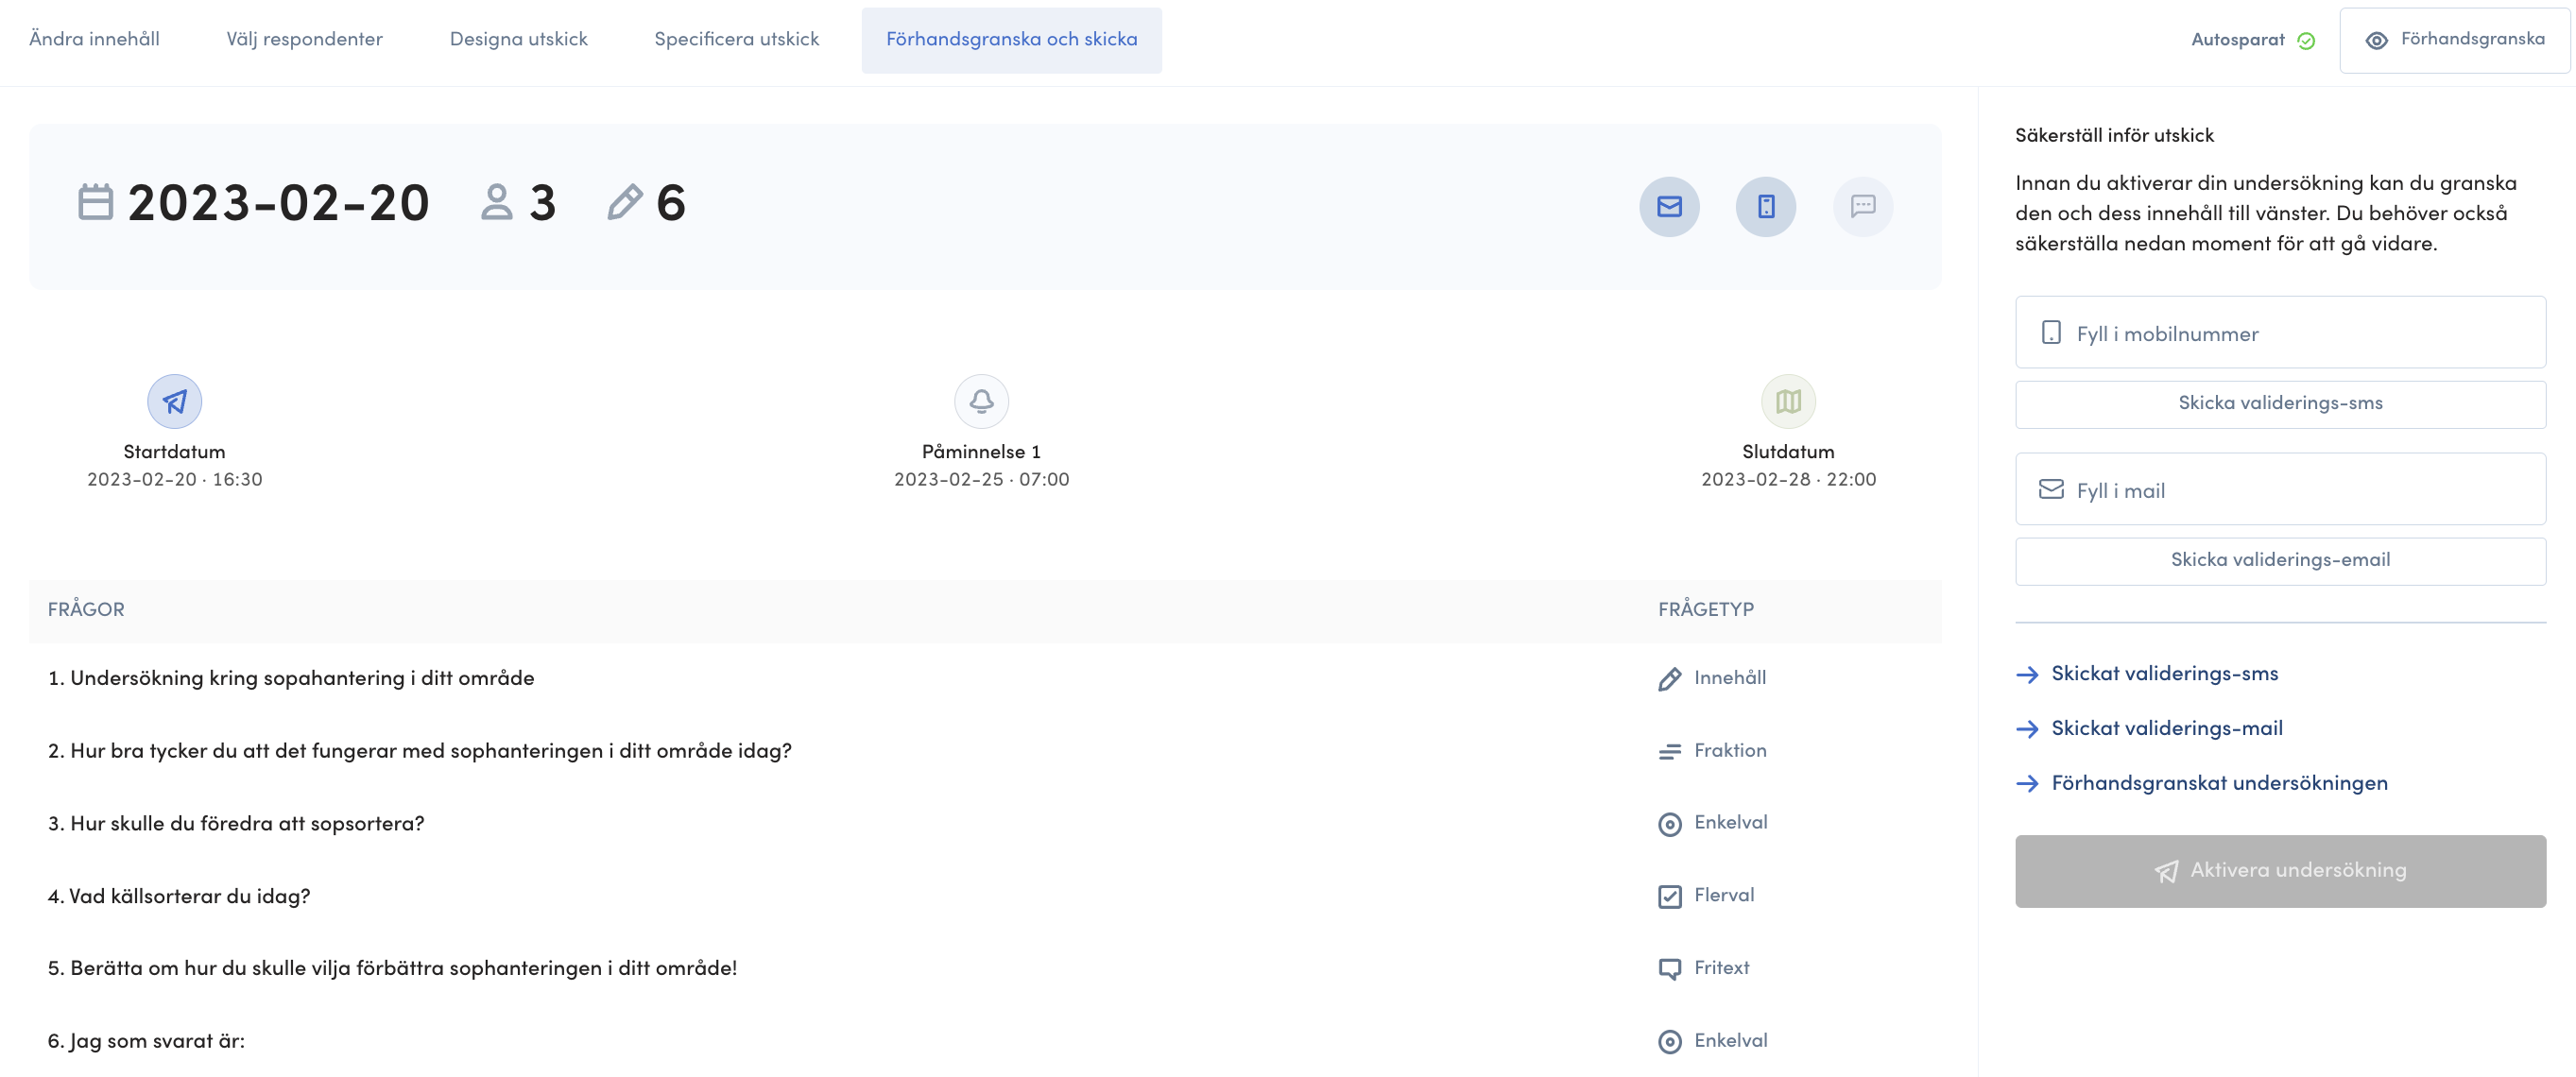Viewport: 2576px width, 1077px height.
Task: Click question 6 Jag som svarat är
Action: click(146, 1042)
